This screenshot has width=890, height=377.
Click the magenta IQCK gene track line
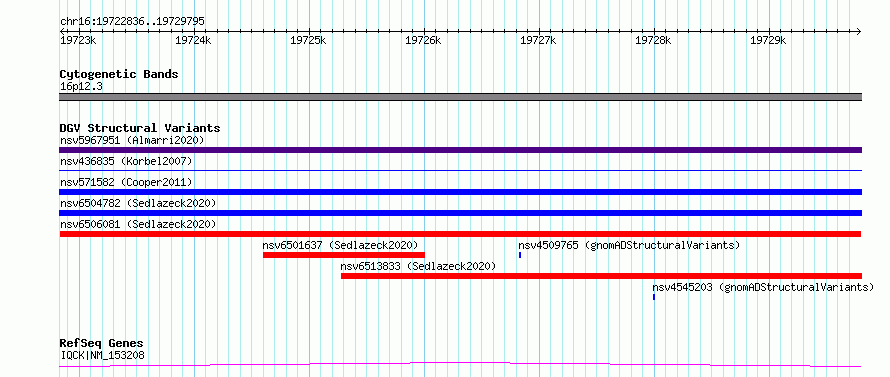pos(460,365)
